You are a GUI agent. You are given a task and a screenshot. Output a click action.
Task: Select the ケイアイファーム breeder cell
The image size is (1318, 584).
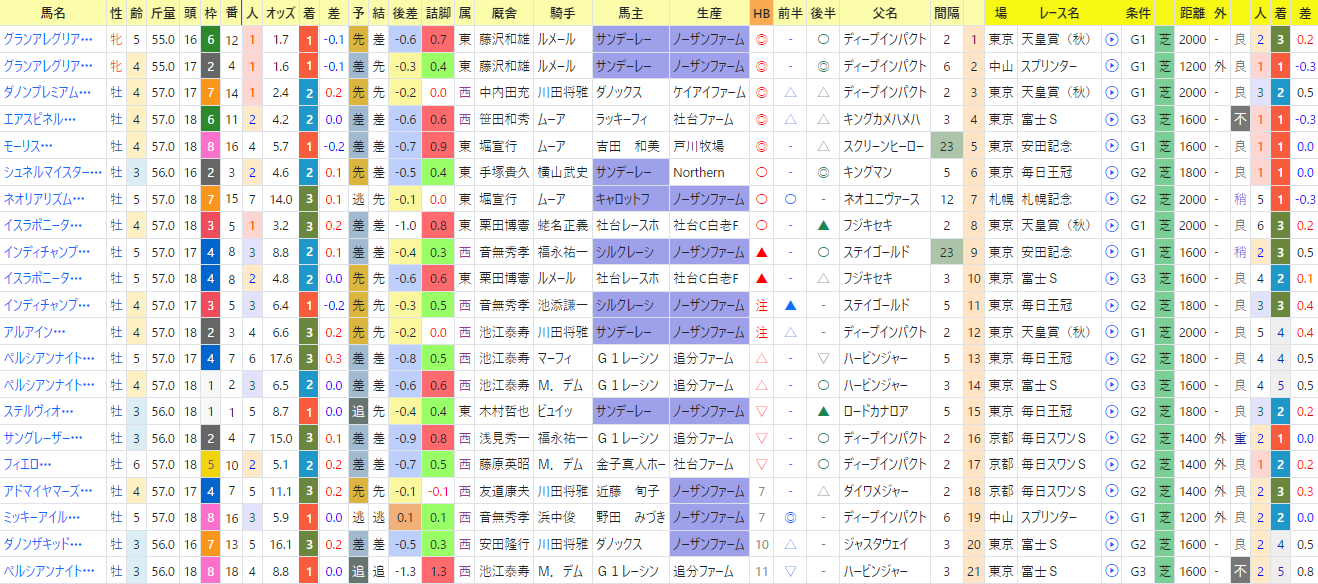708,92
